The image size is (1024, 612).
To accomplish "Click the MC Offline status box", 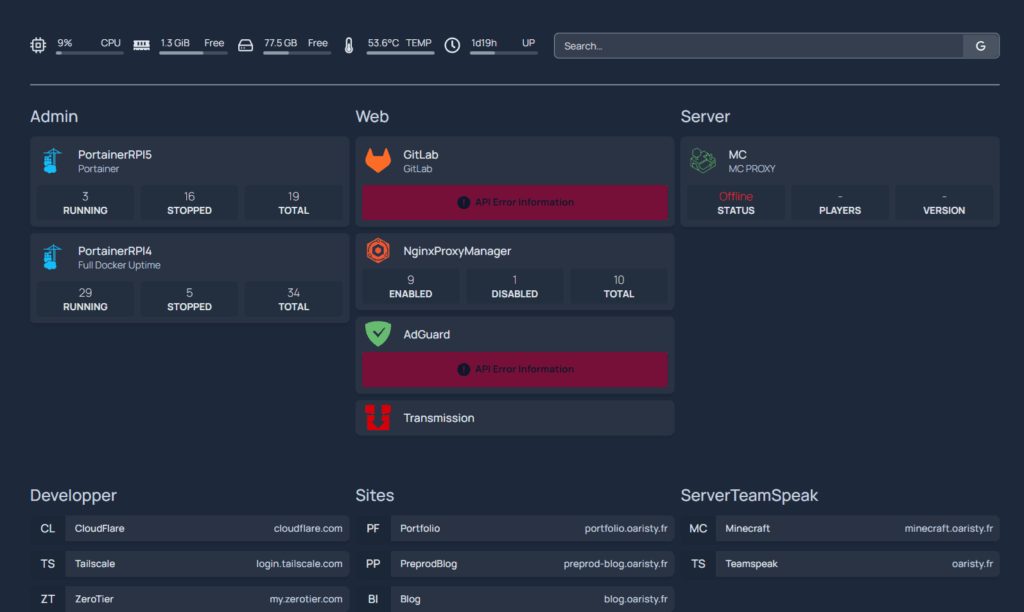I will 736,203.
